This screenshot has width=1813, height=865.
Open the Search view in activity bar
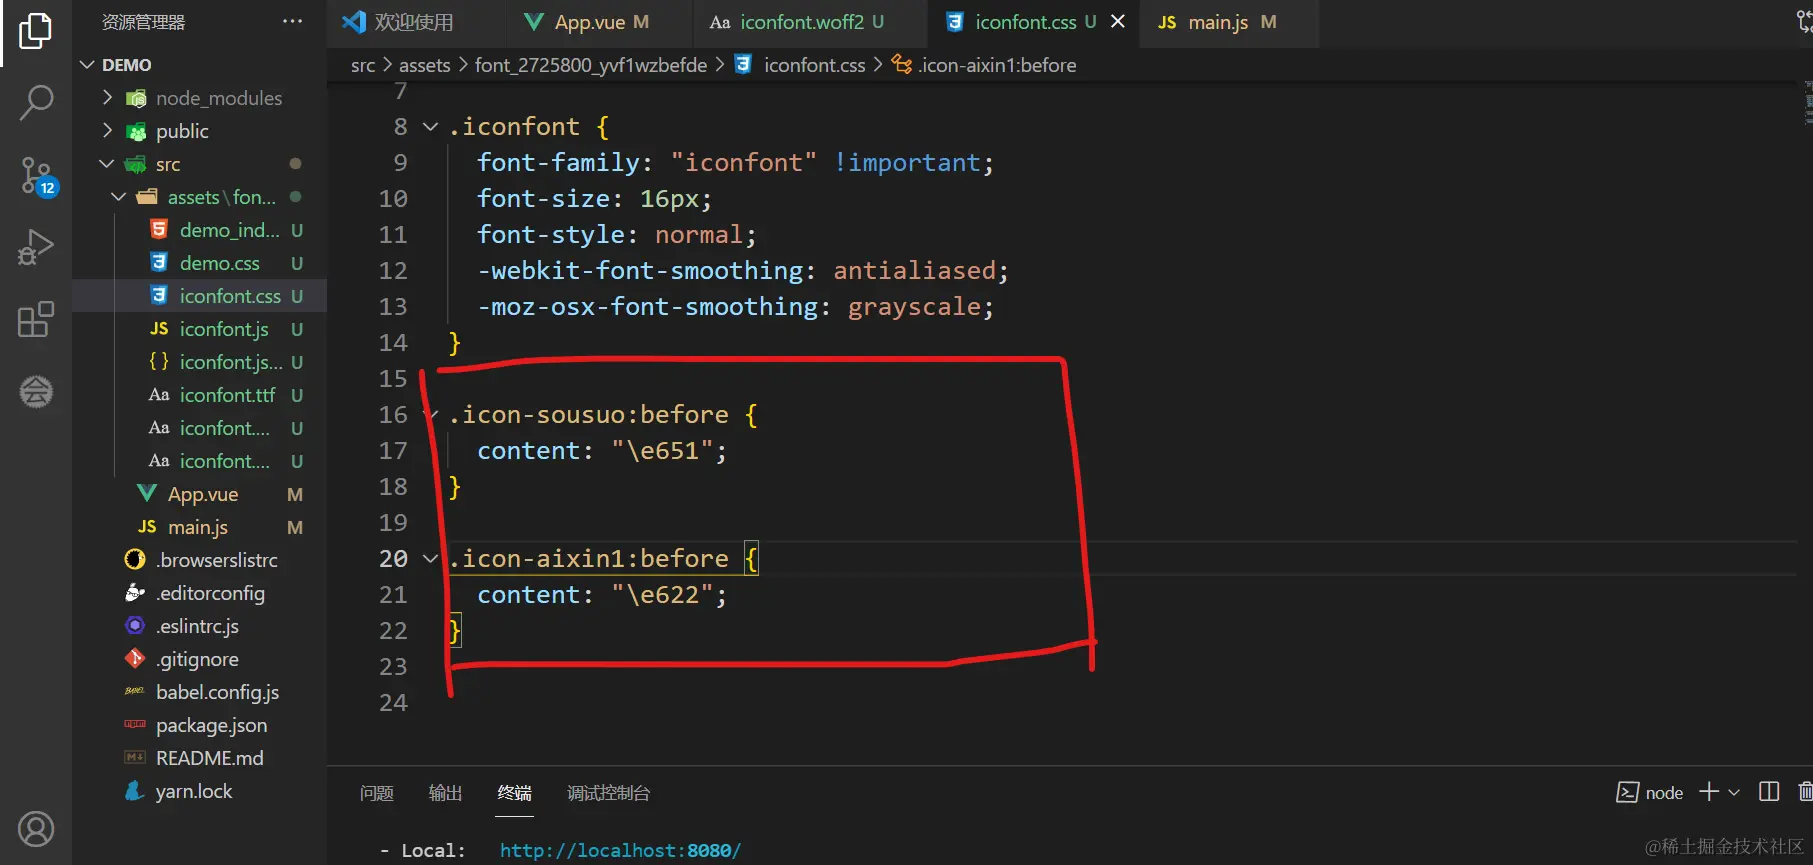coord(35,102)
